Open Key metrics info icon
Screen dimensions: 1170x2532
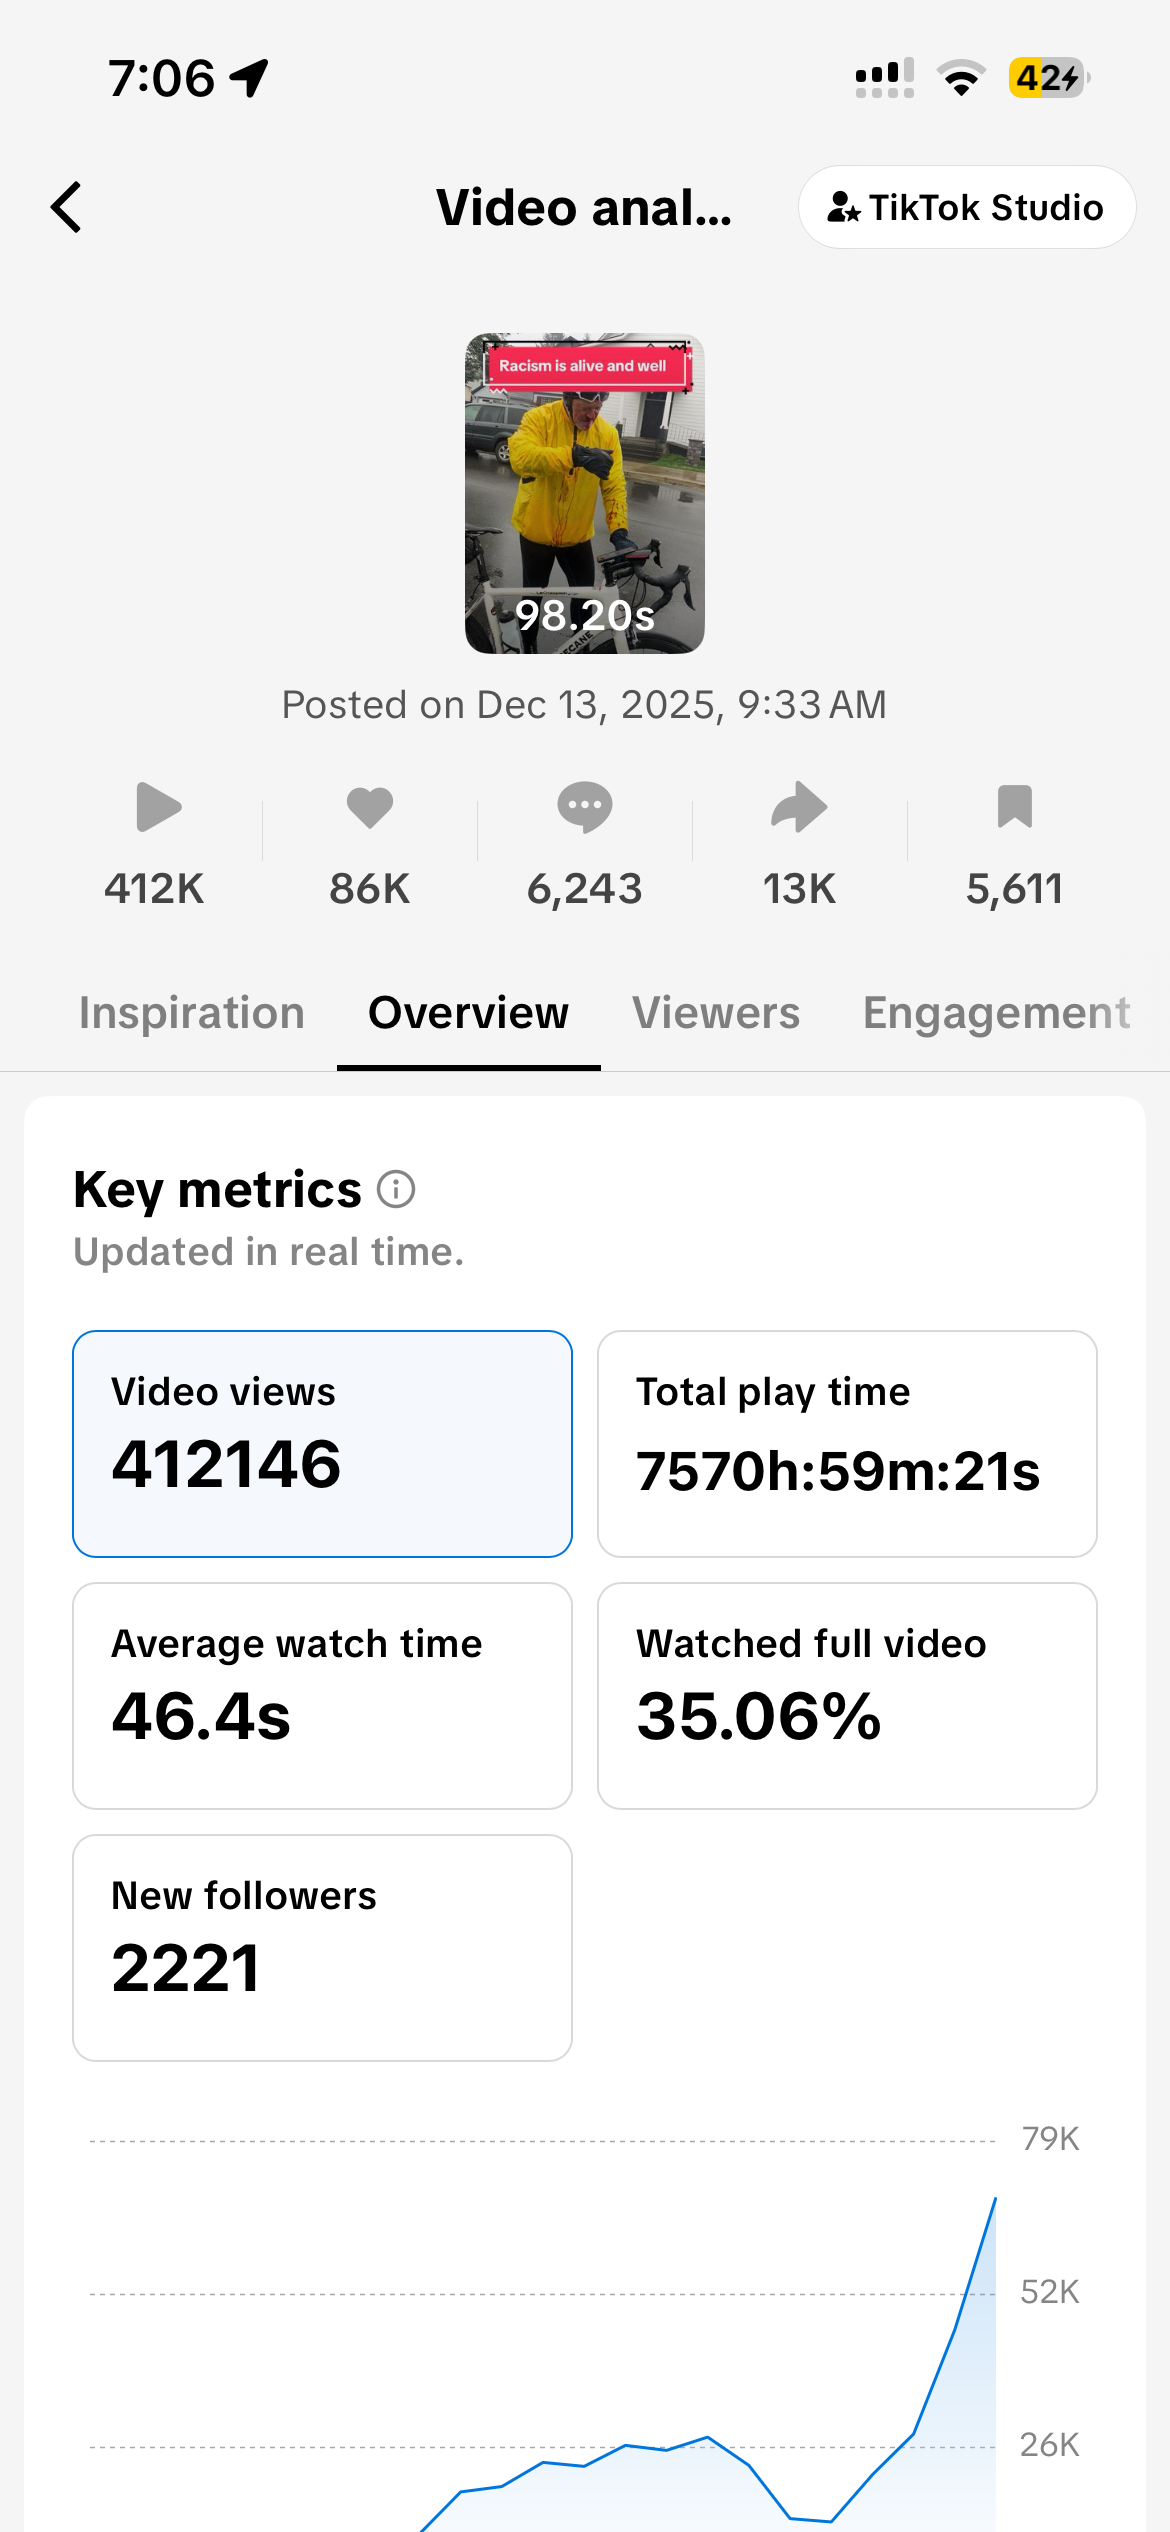coord(396,1190)
